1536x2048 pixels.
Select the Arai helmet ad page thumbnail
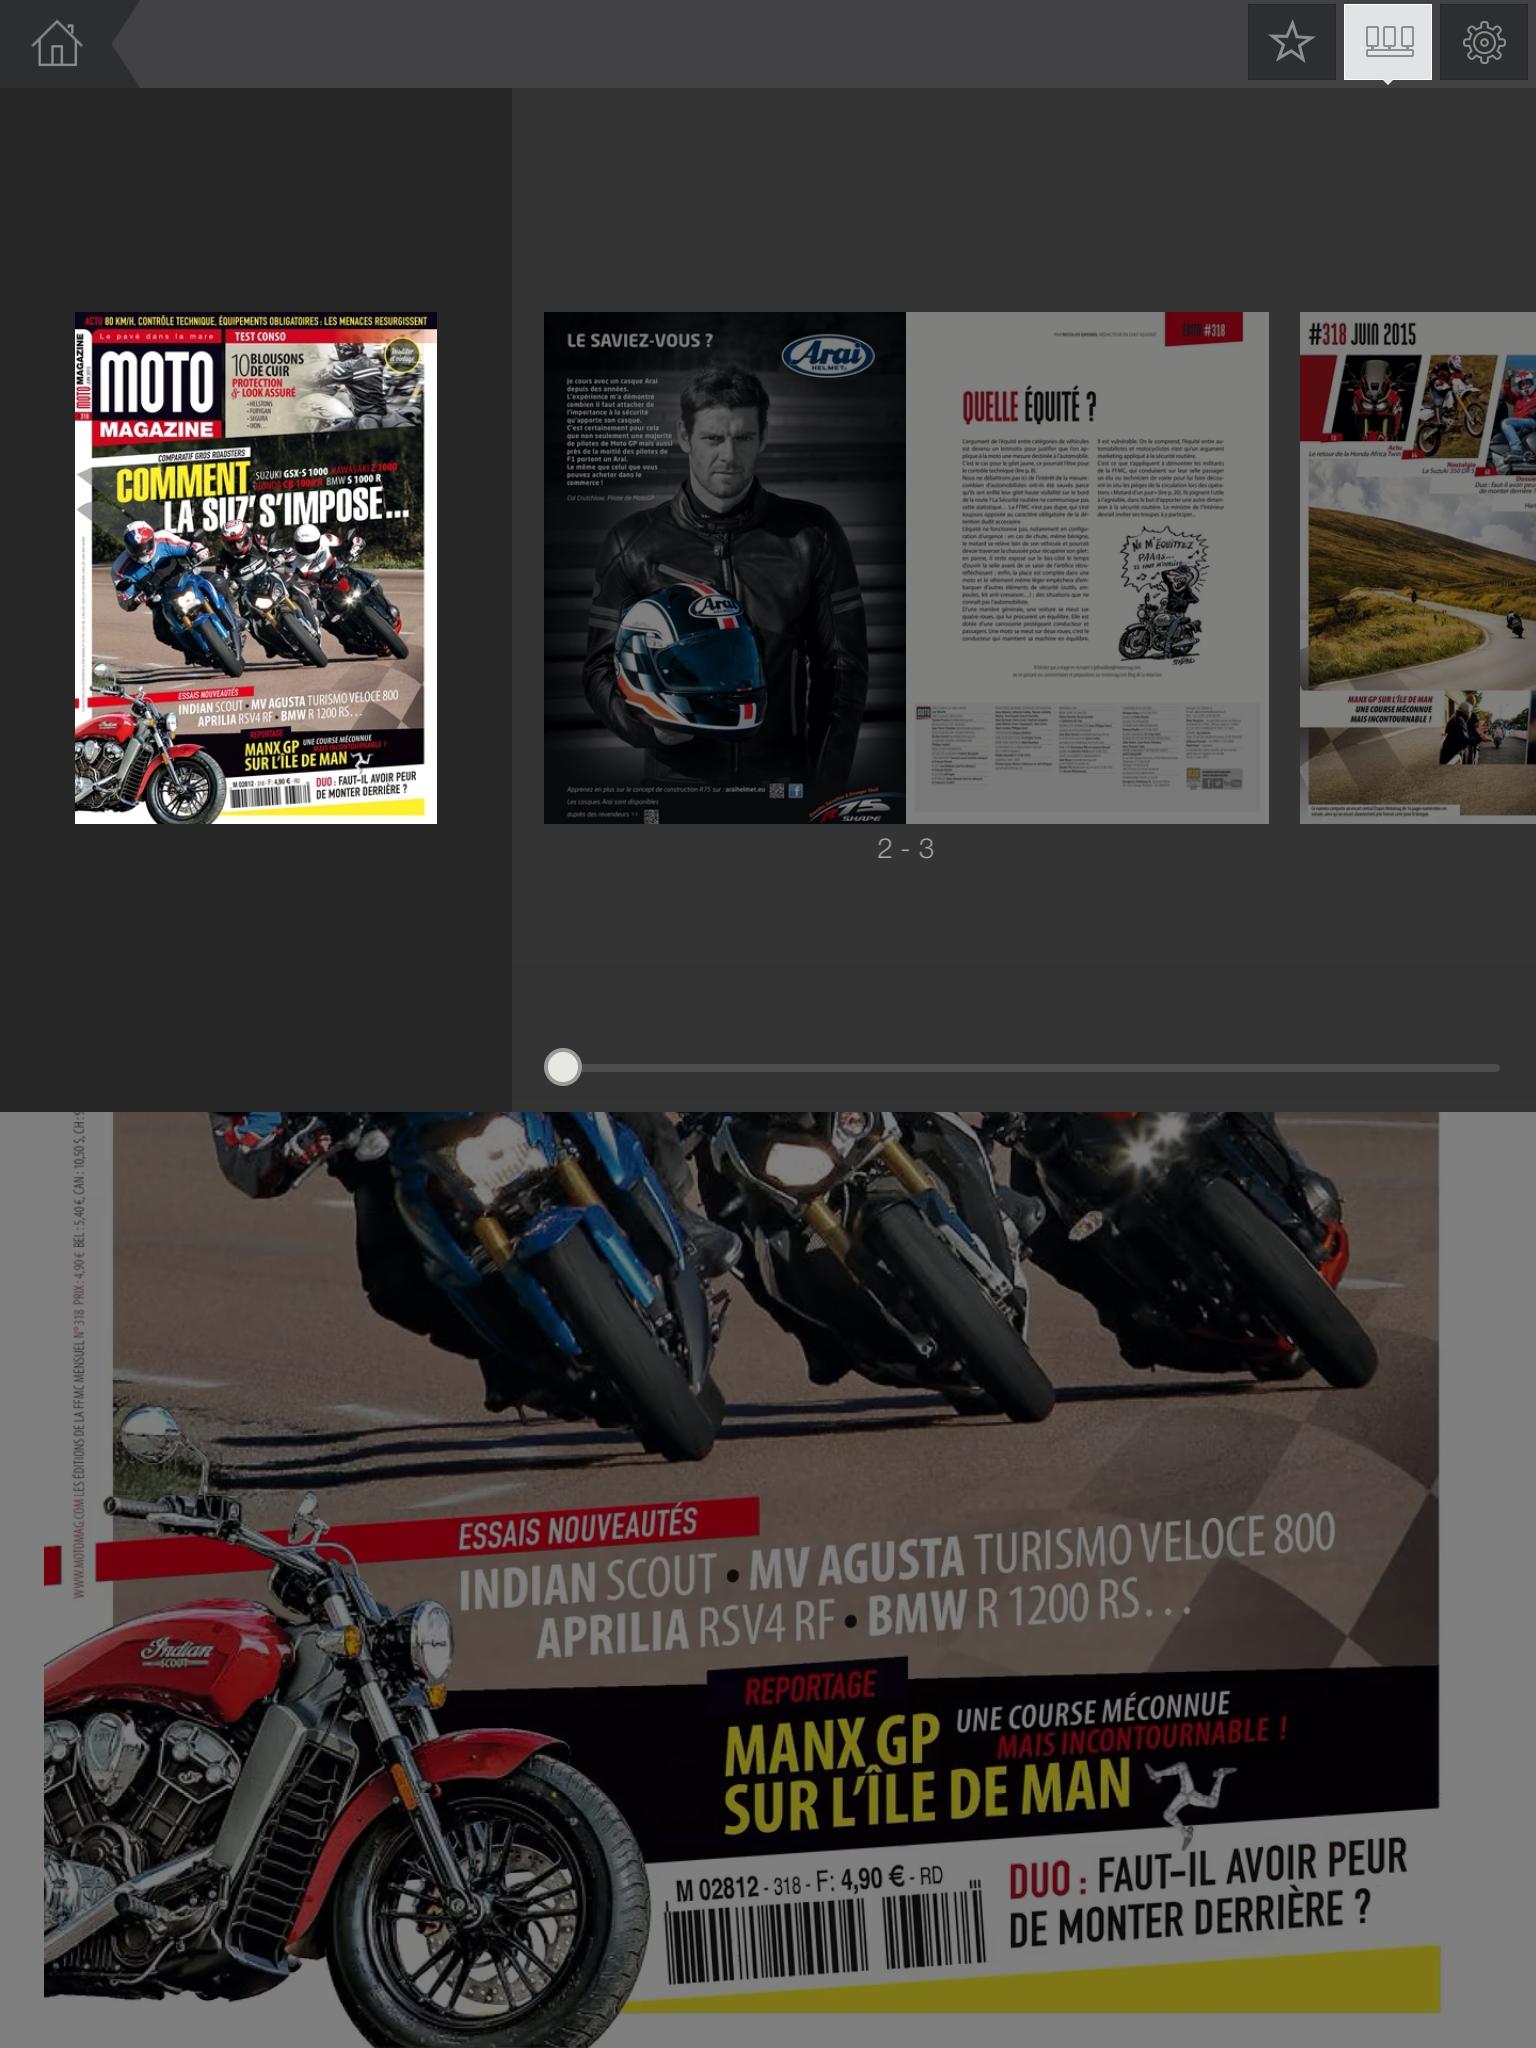(x=724, y=568)
